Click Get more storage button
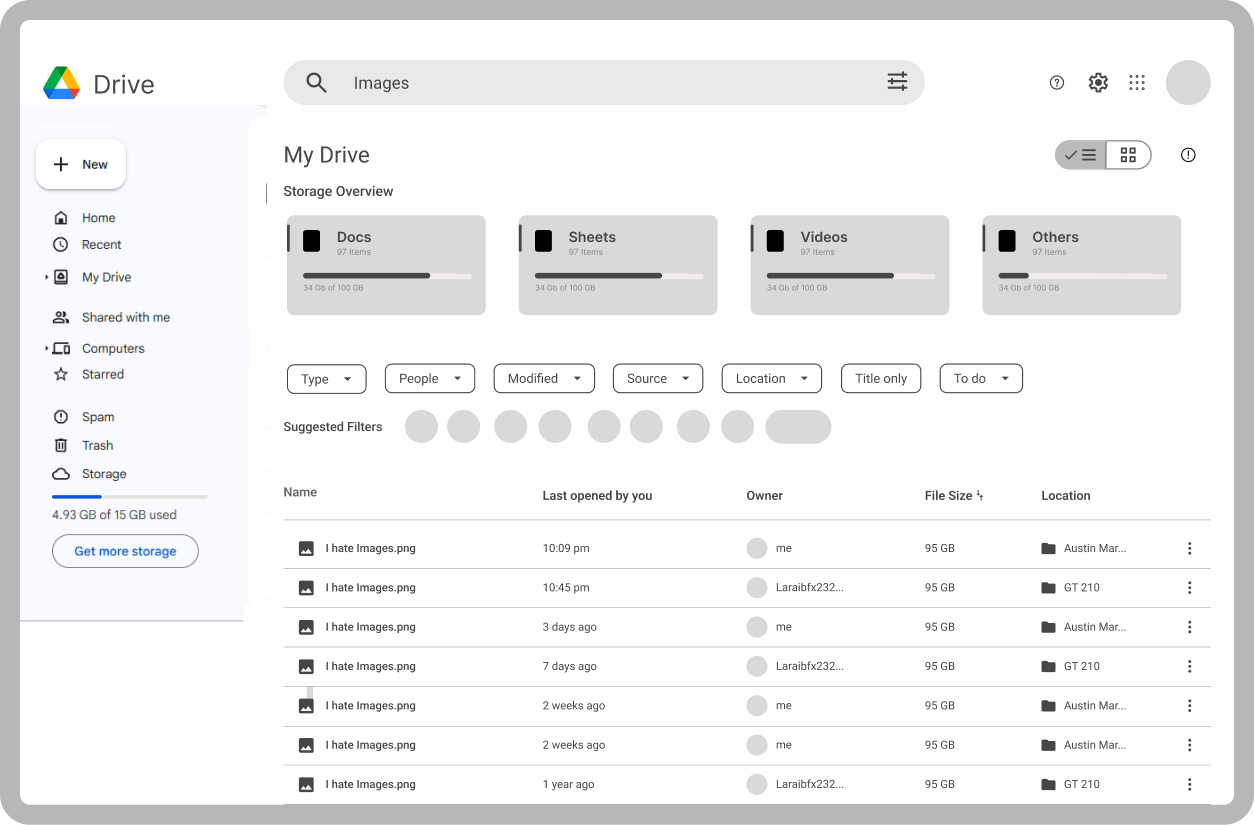The height and width of the screenshot is (825, 1254). pyautogui.click(x=125, y=551)
